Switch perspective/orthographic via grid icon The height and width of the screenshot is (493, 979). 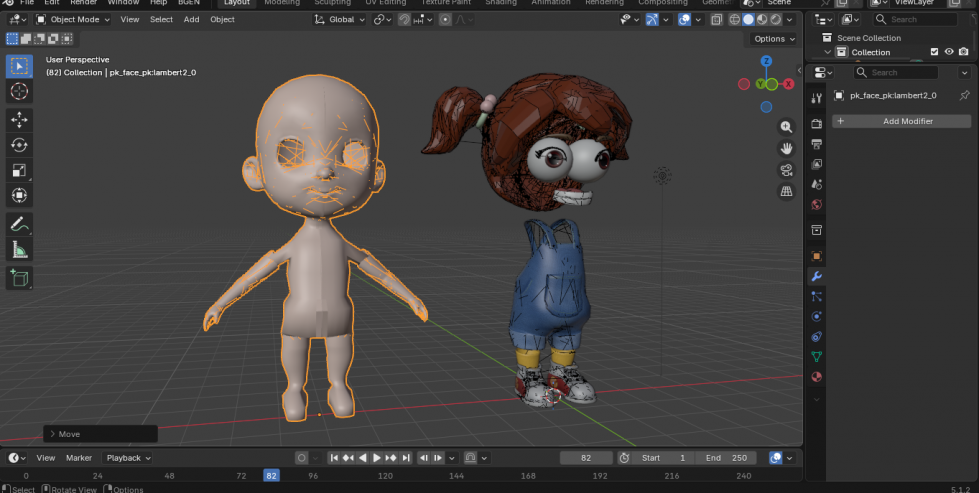[786, 191]
